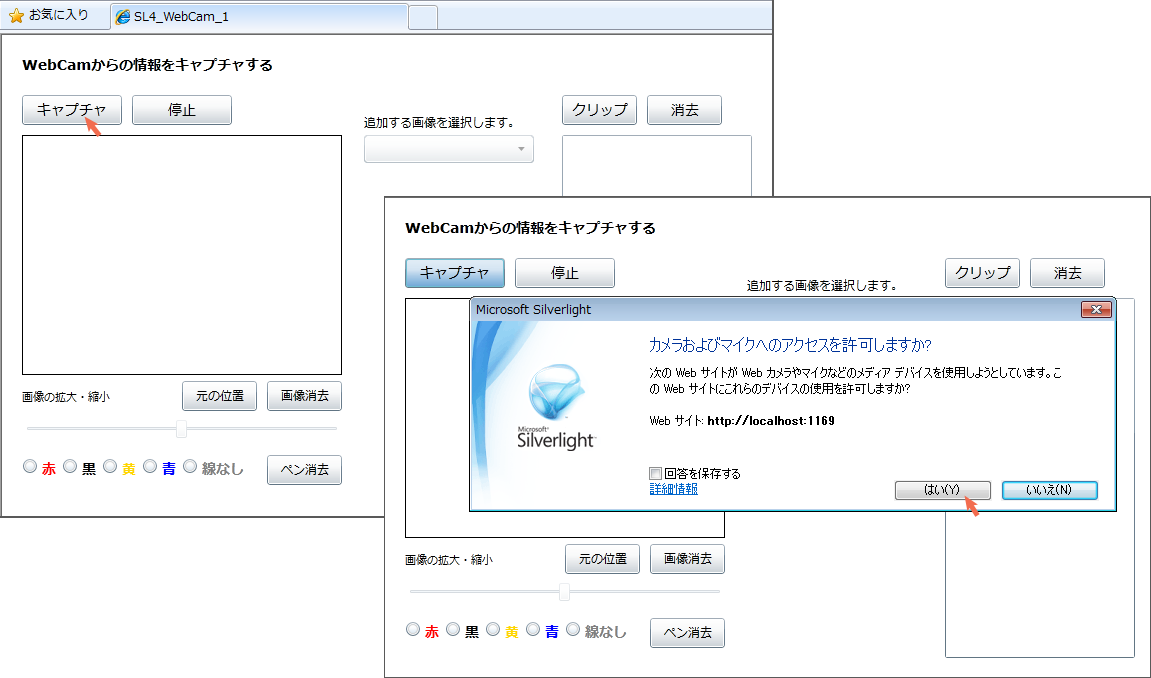Click 消去 button in the back window
1151x678 pixels.
pos(684,110)
